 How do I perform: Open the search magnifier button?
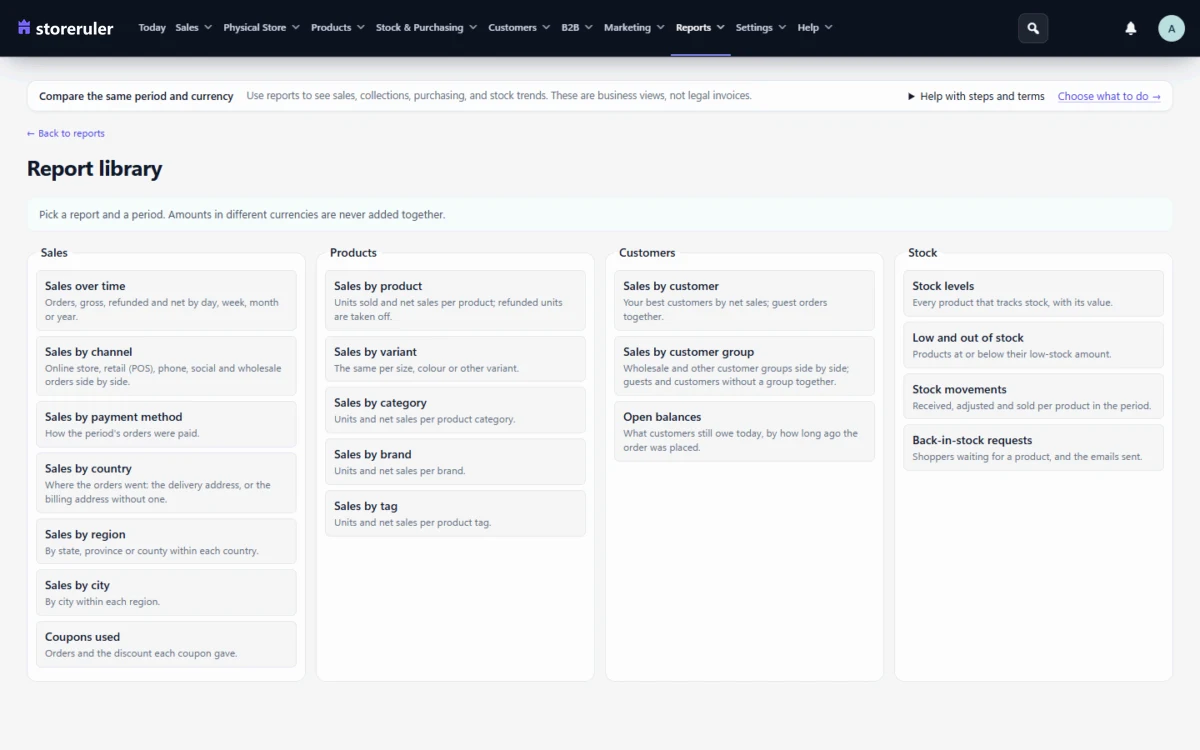(1033, 28)
